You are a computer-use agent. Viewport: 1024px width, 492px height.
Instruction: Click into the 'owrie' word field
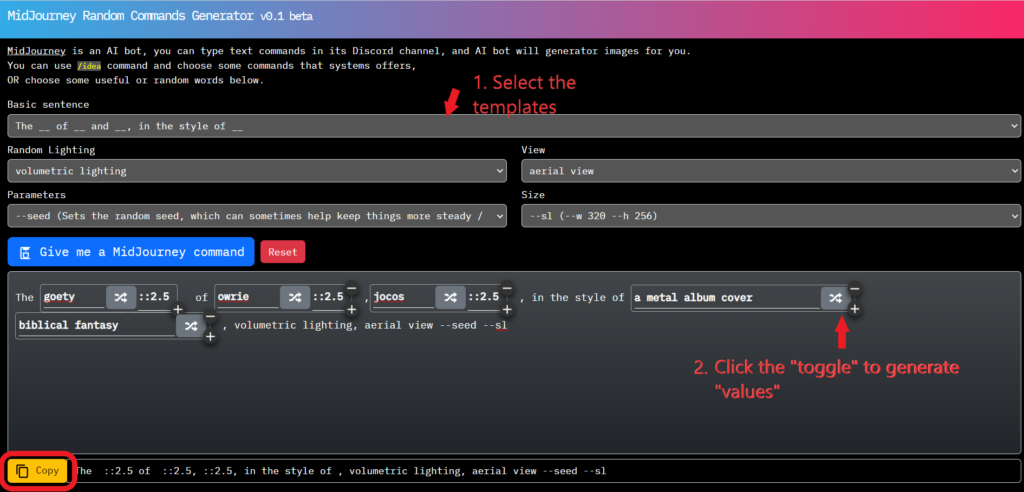pos(248,297)
